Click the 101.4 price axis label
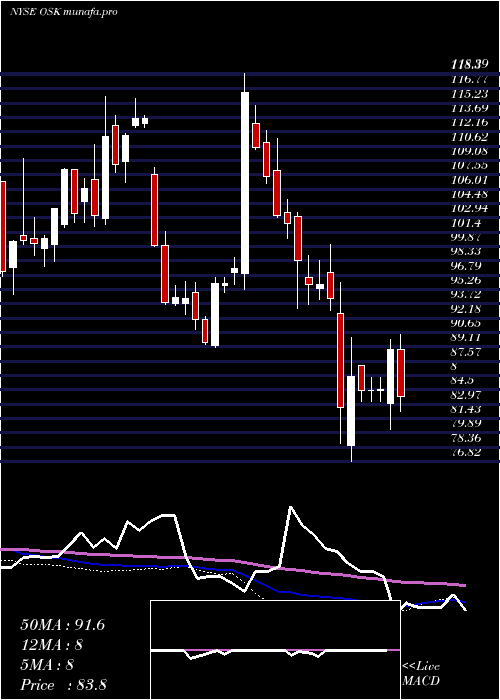This screenshot has height=700, width=500. 466,223
